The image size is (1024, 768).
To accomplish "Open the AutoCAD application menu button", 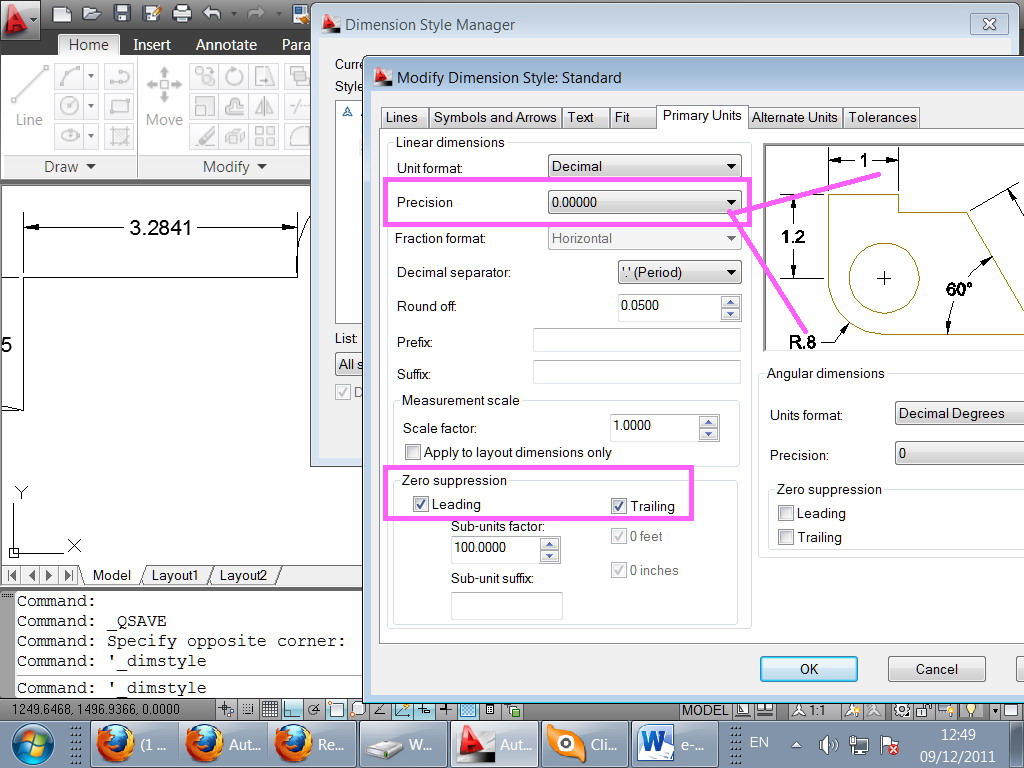I will click(x=20, y=20).
